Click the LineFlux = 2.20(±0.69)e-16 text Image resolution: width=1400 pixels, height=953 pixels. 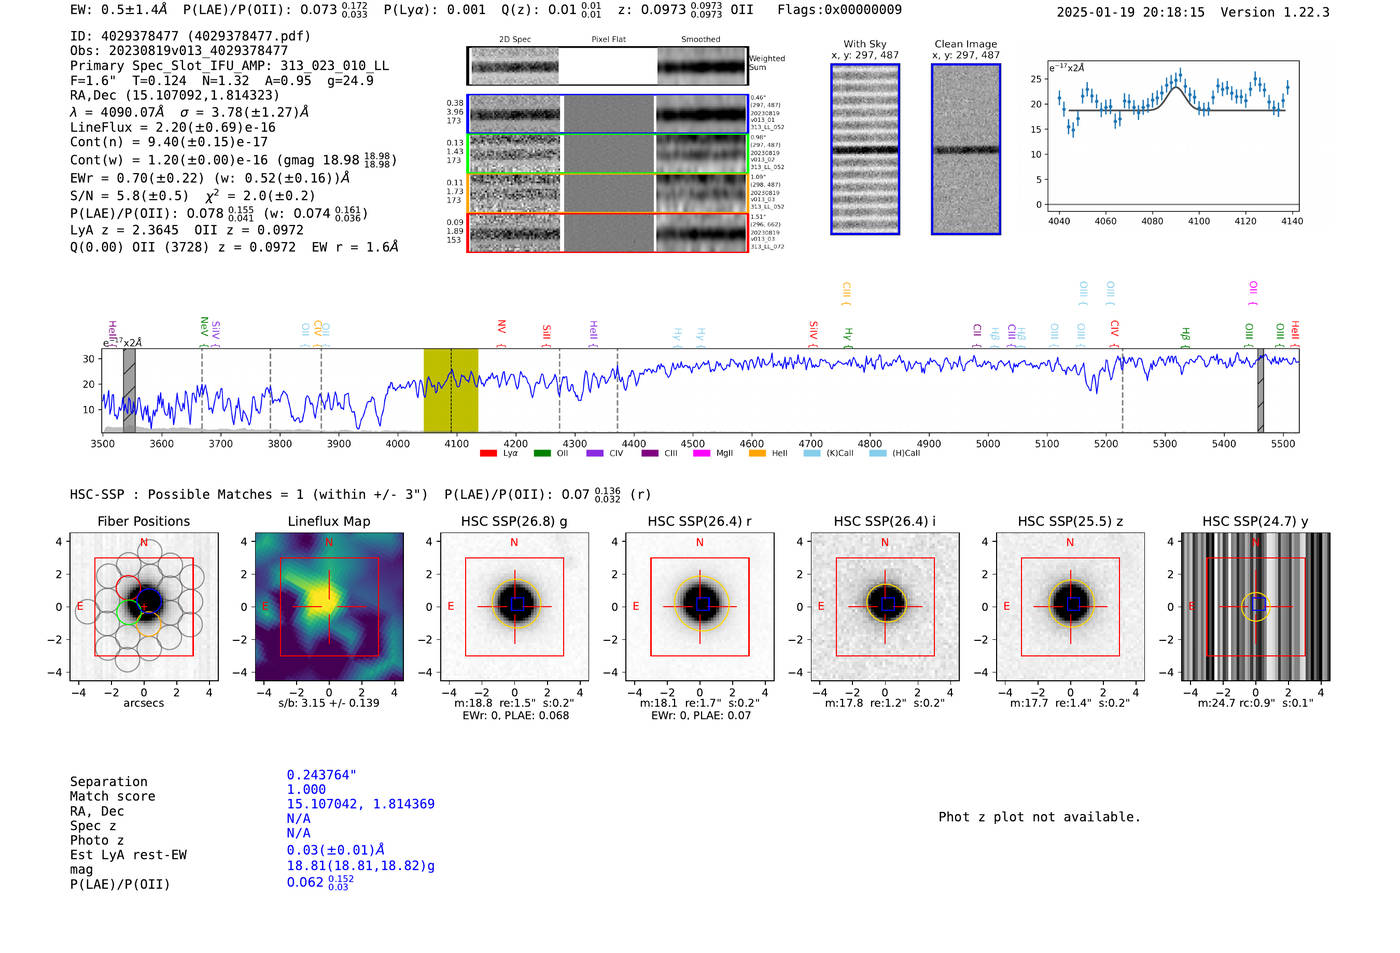pos(173,128)
